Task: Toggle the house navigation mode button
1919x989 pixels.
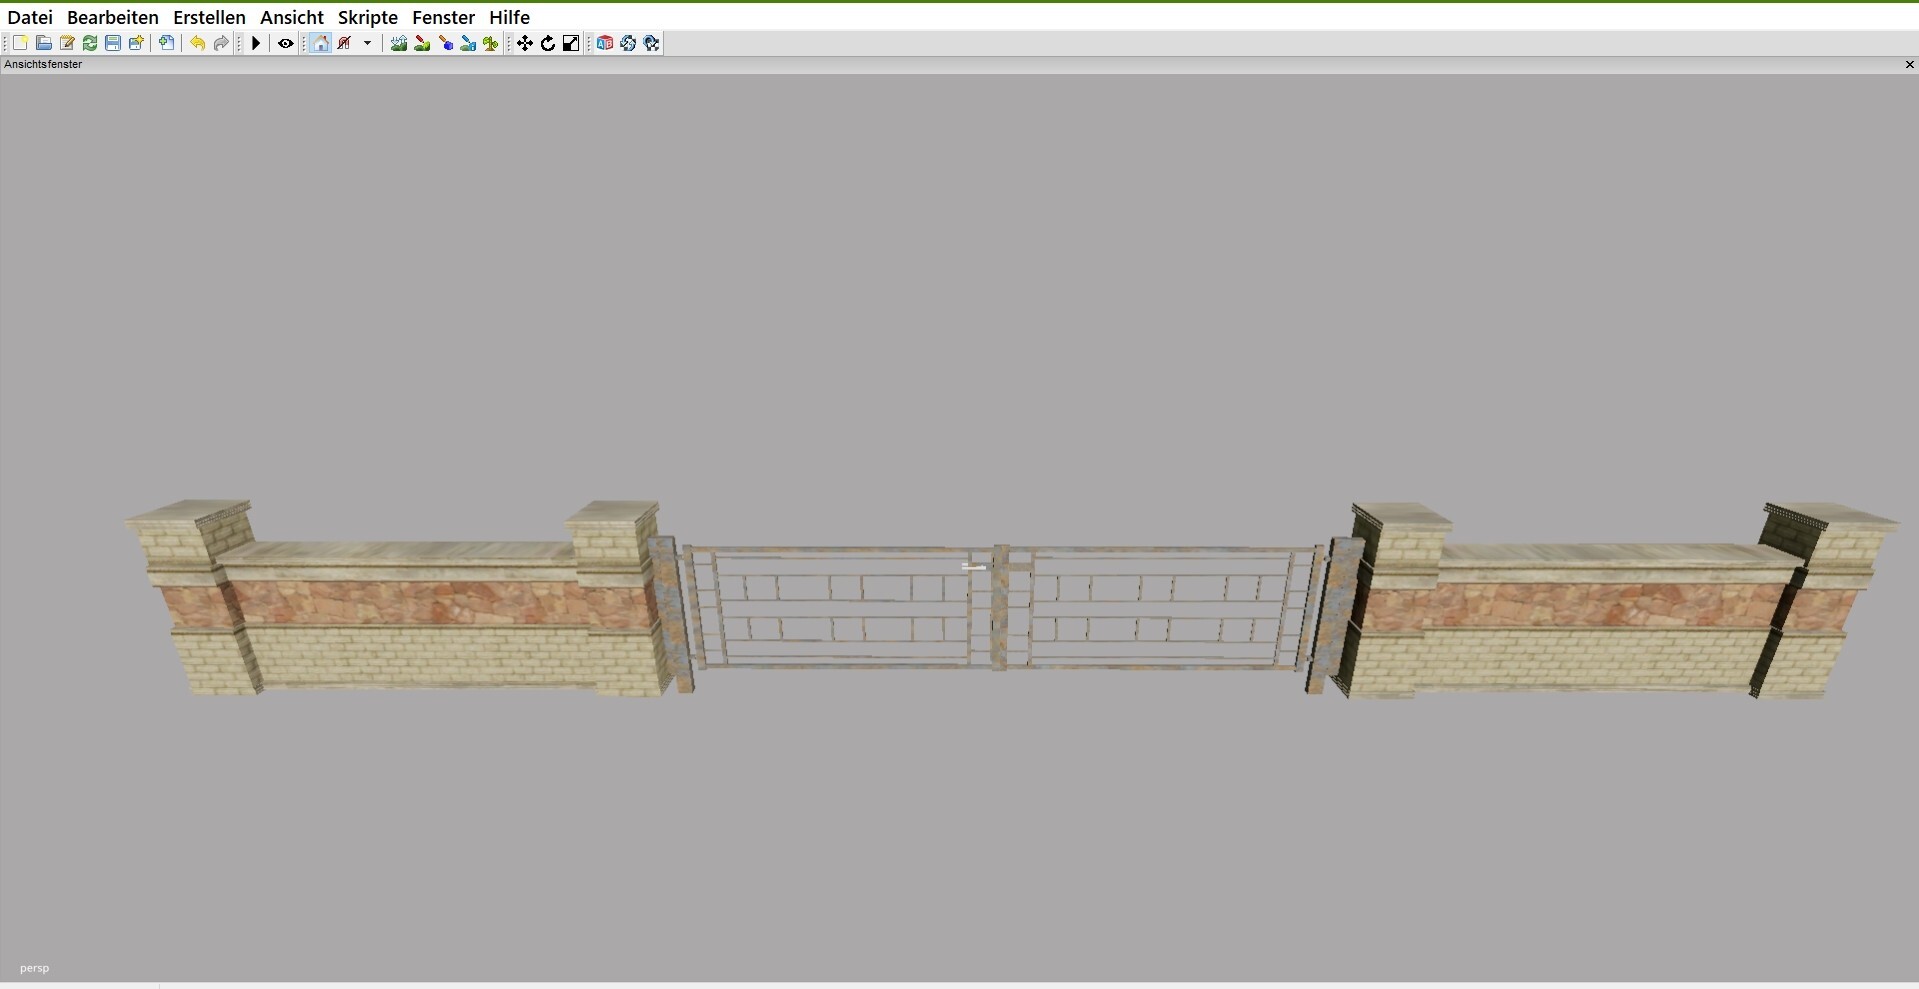Action: pos(321,43)
